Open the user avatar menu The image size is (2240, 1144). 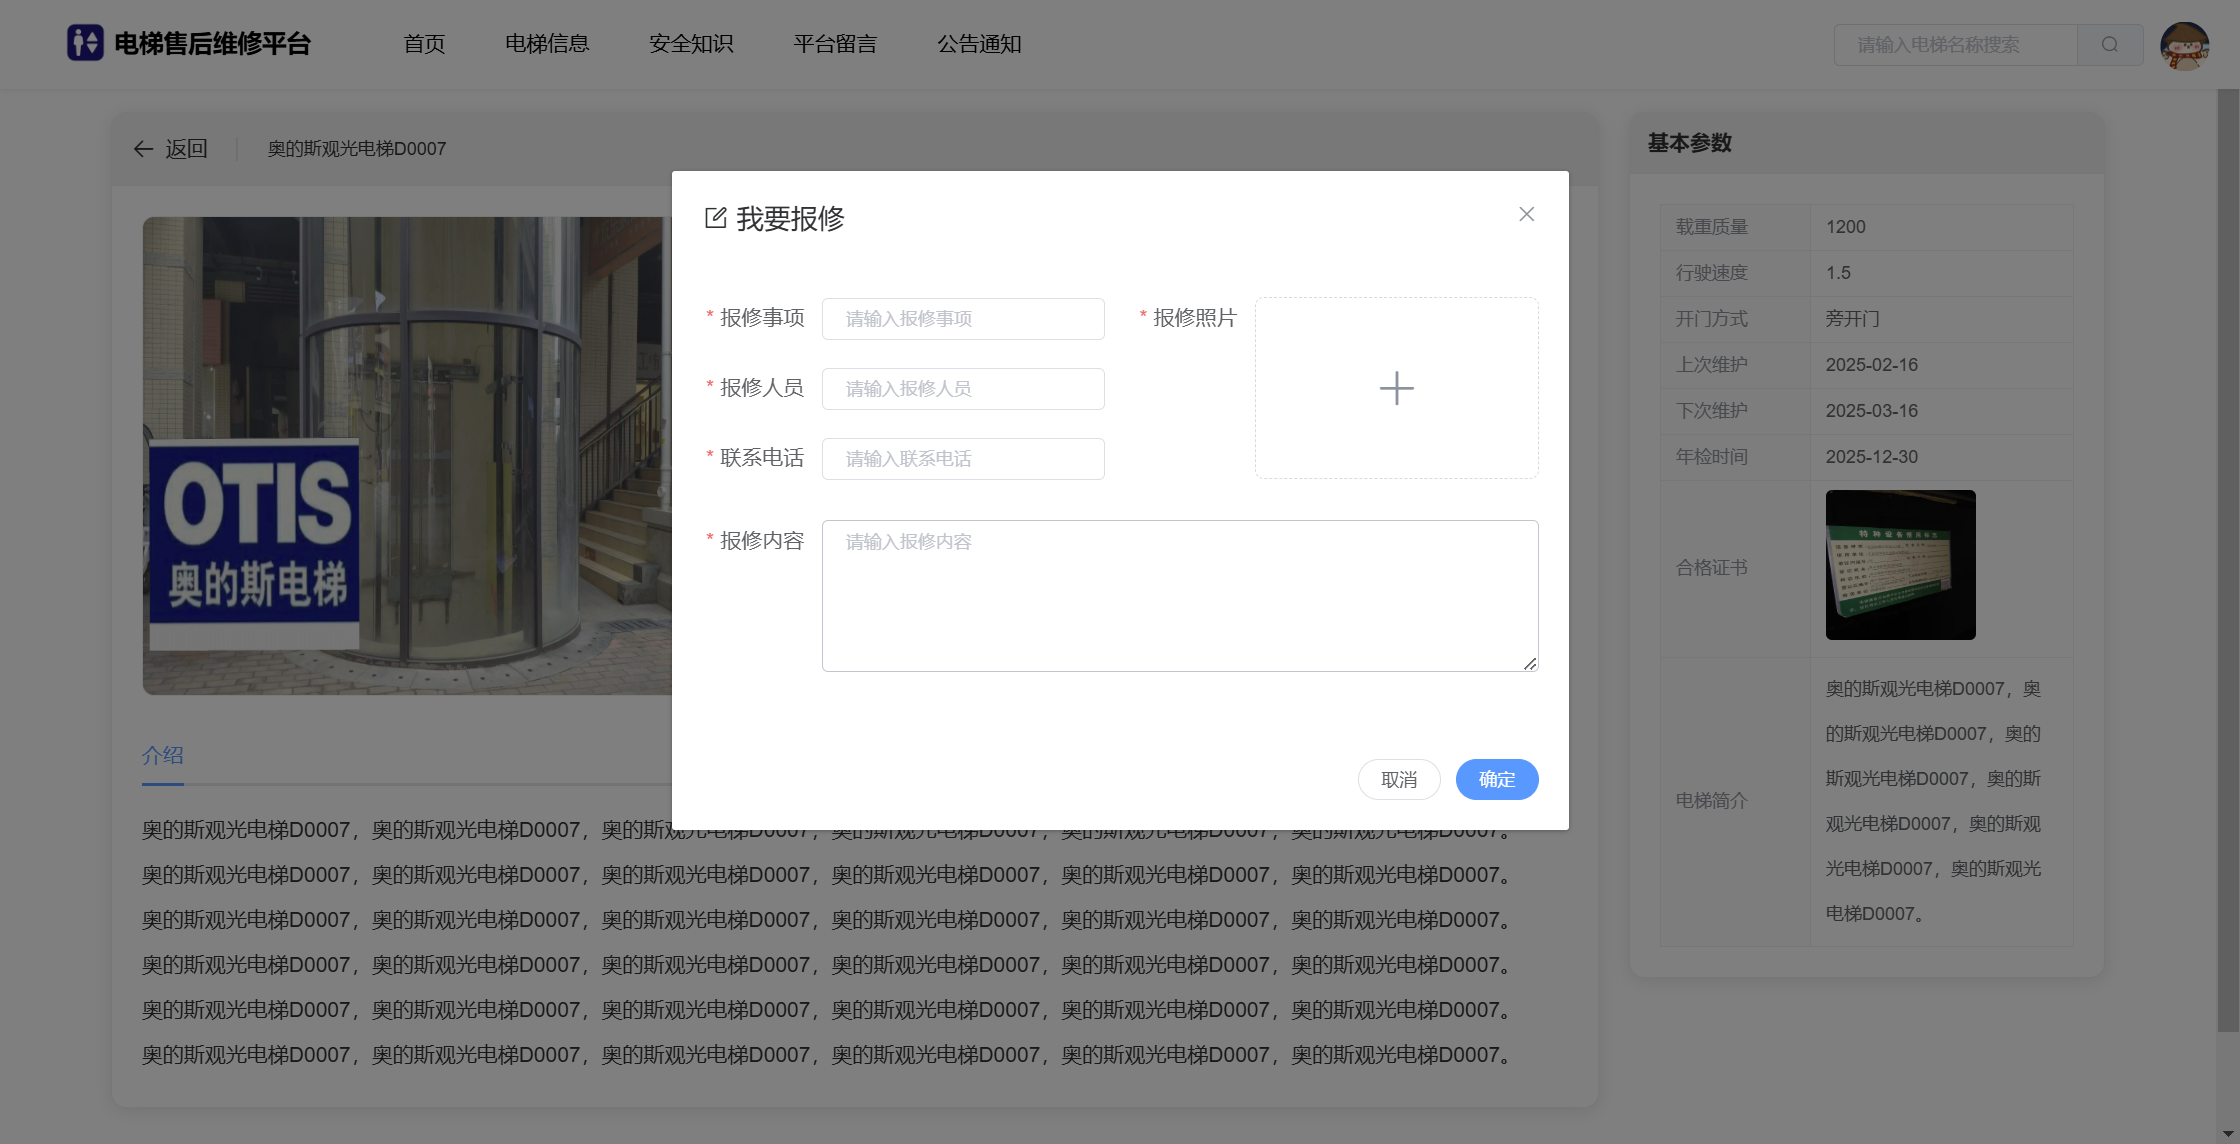[2184, 45]
